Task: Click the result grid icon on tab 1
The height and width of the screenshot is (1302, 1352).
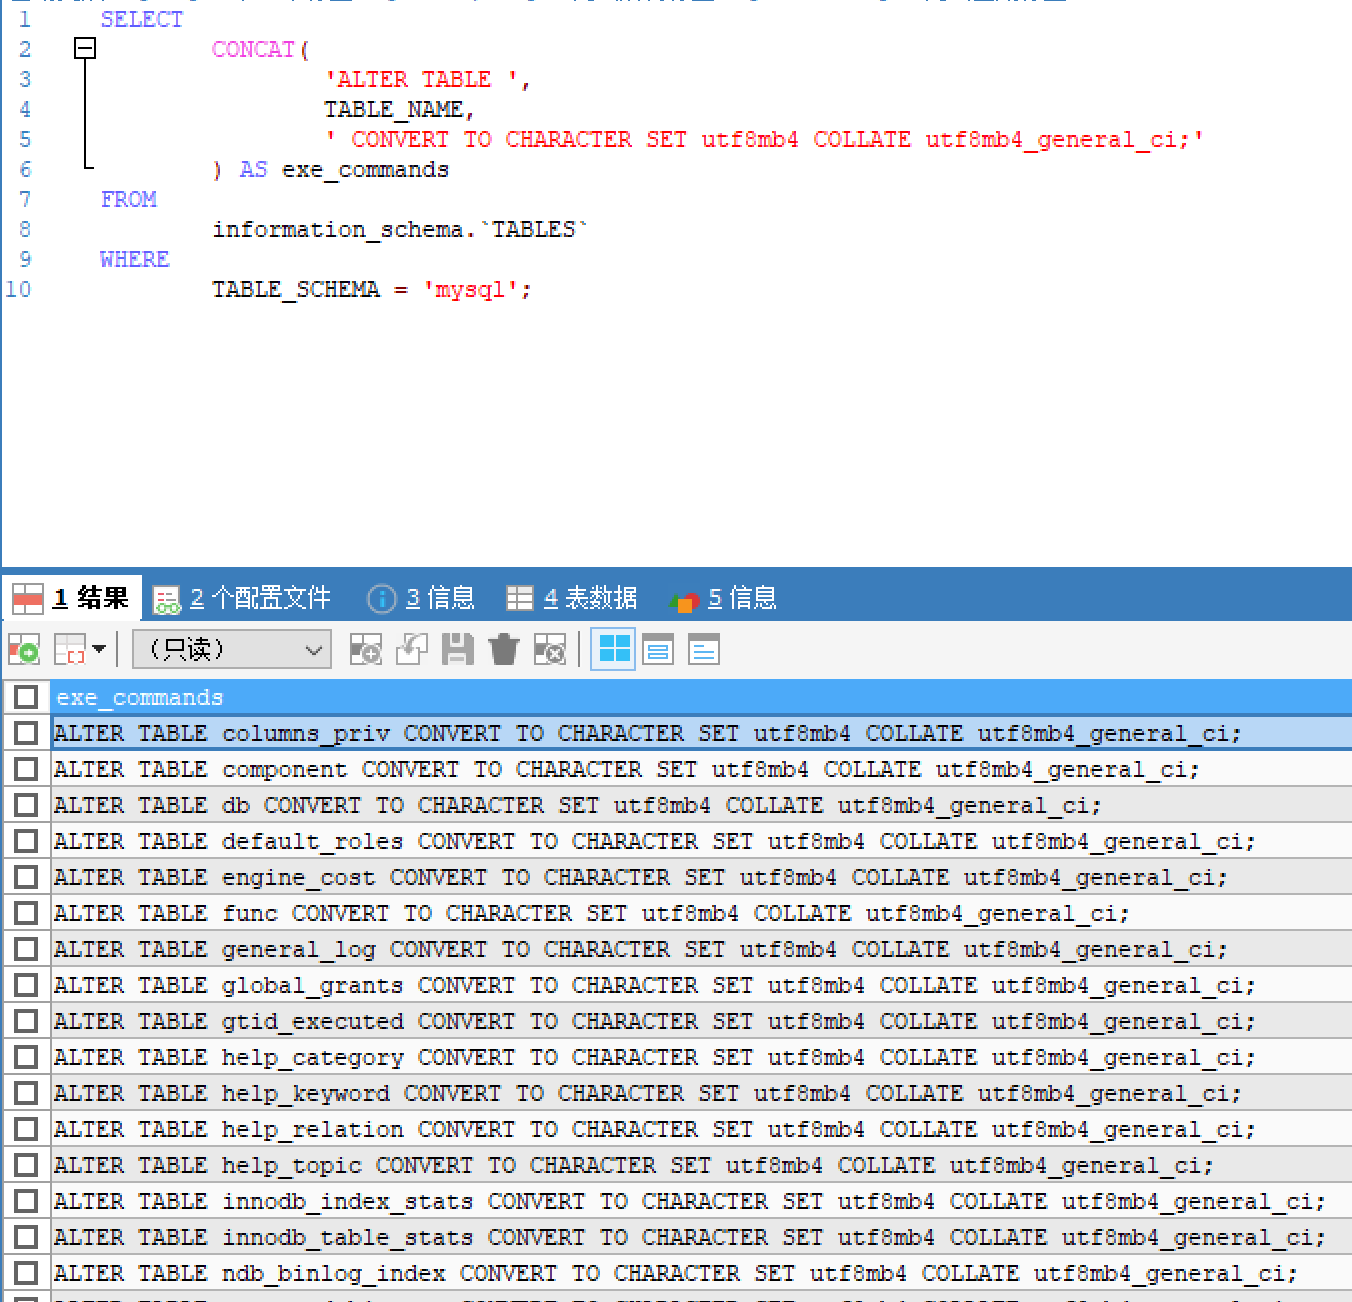Action: click(28, 598)
